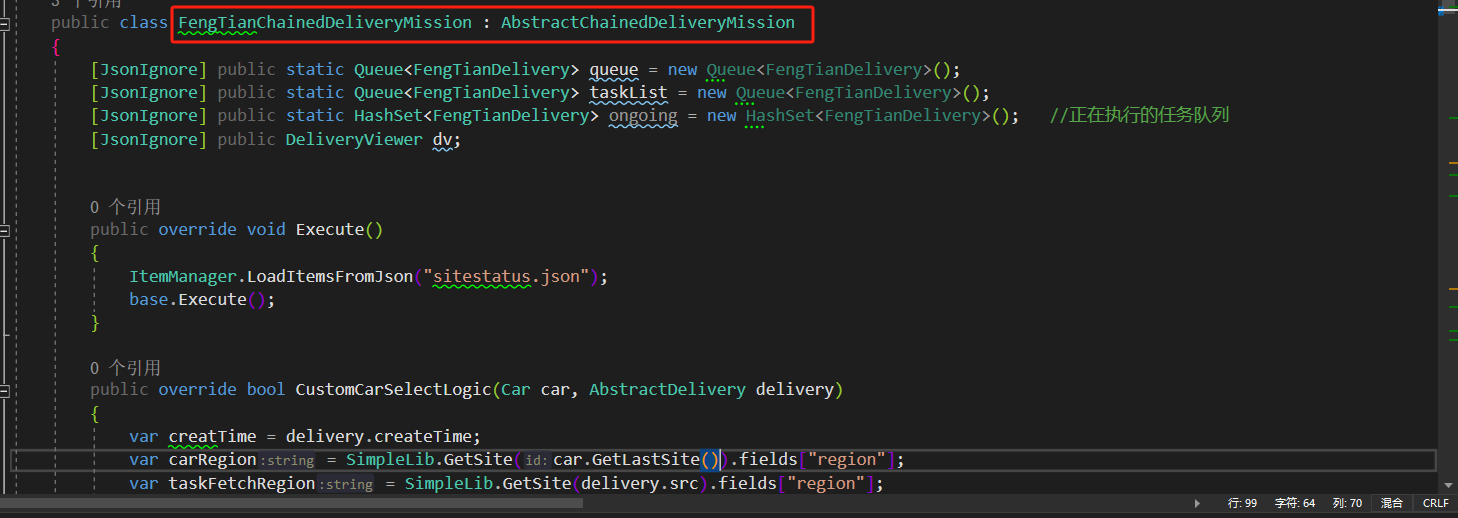Click the 行: 99 line indicator
The height and width of the screenshot is (518, 1458).
point(1242,503)
